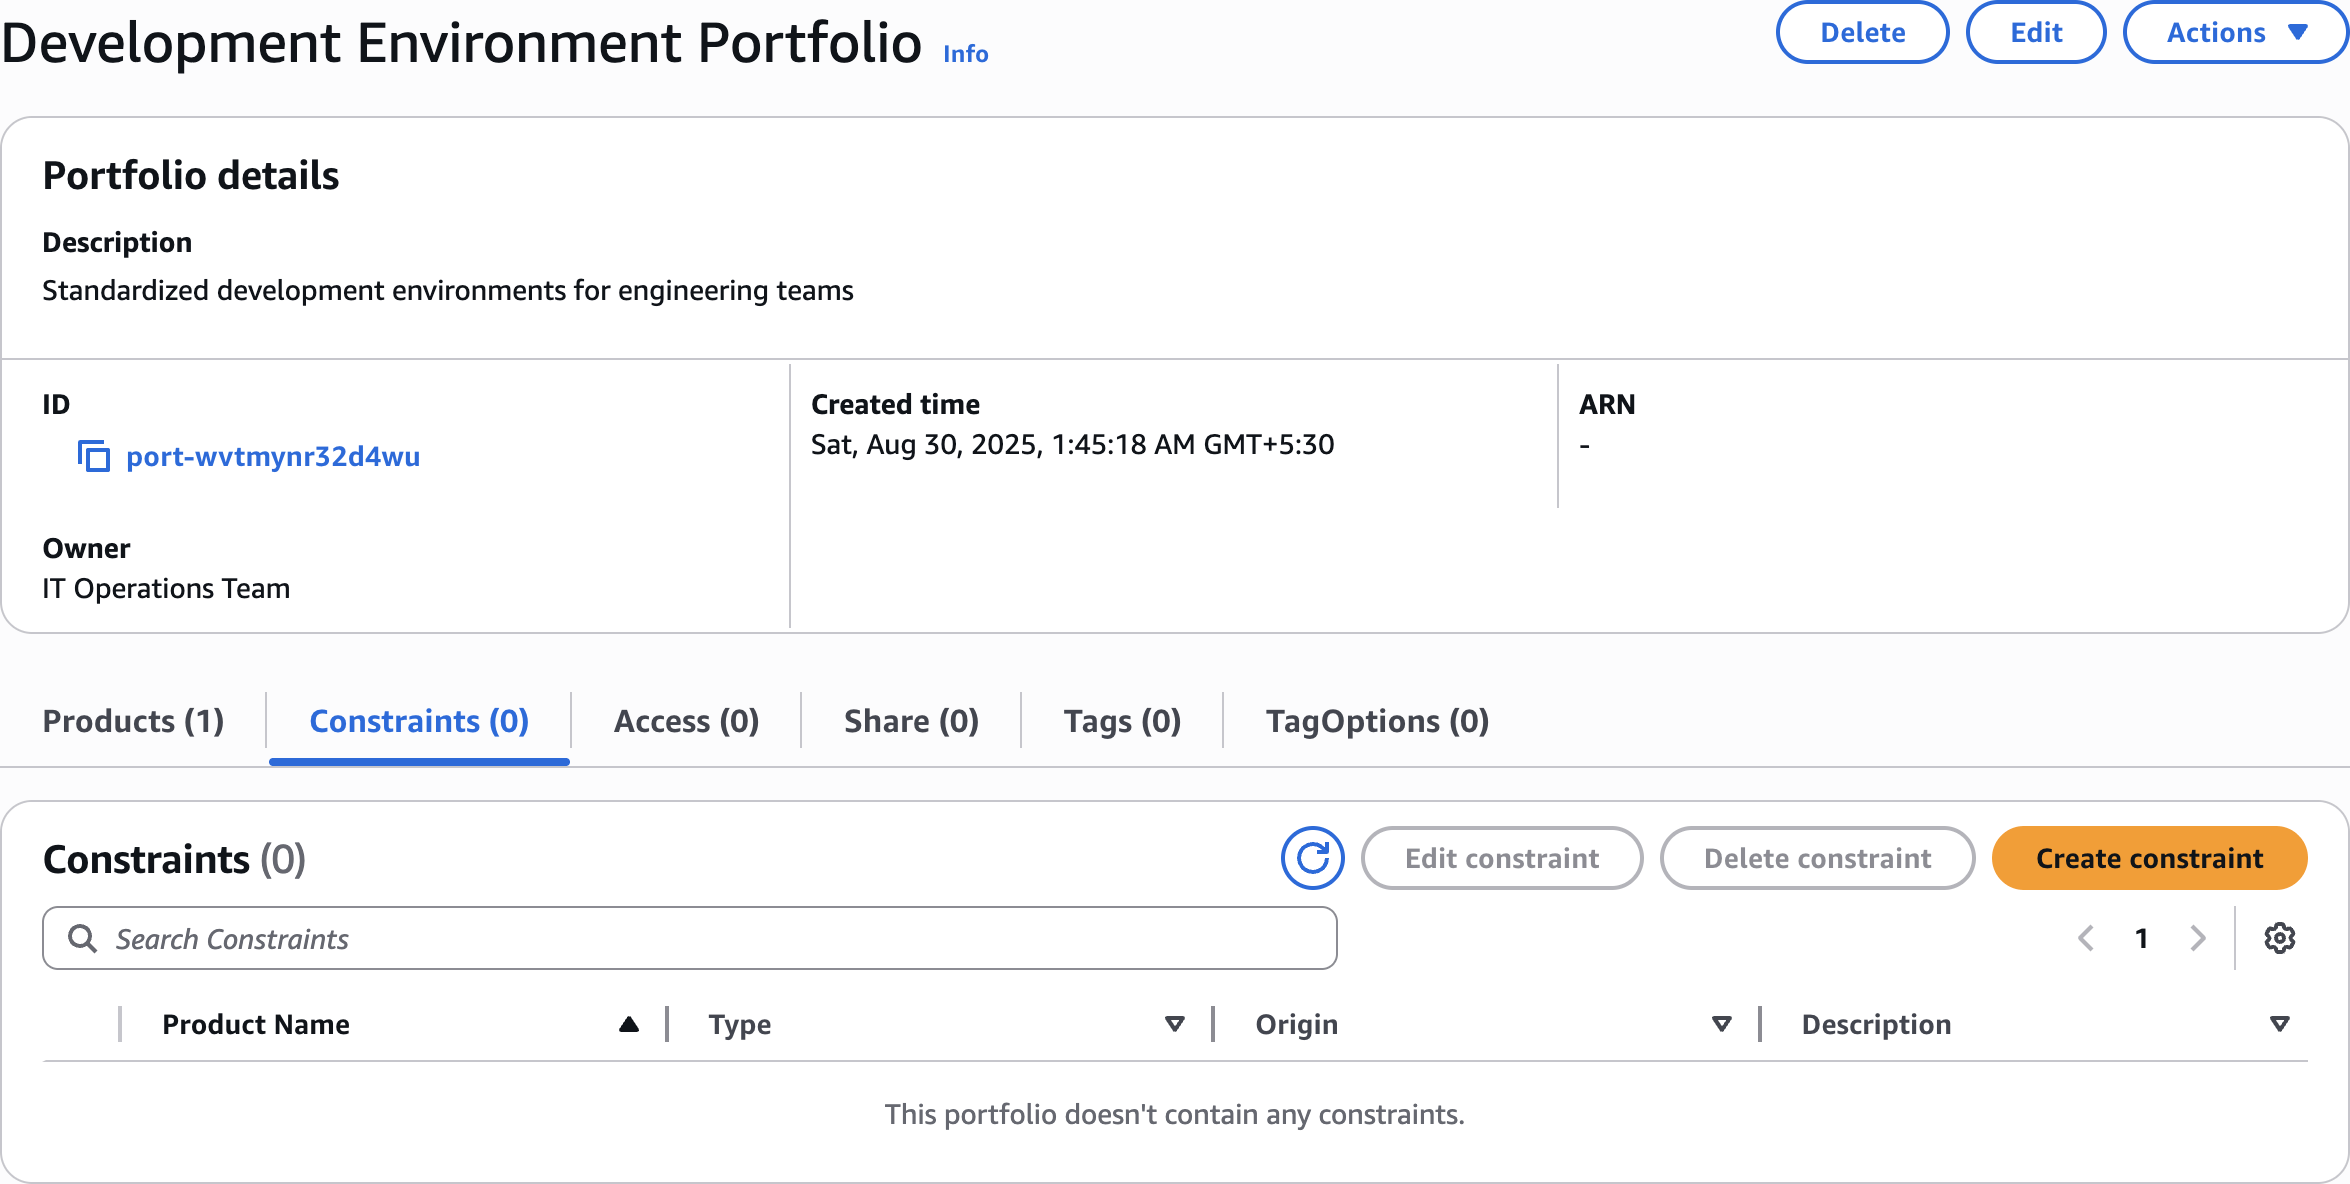The height and width of the screenshot is (1184, 2350).
Task: Open constraints table settings gear
Action: click(2279, 938)
